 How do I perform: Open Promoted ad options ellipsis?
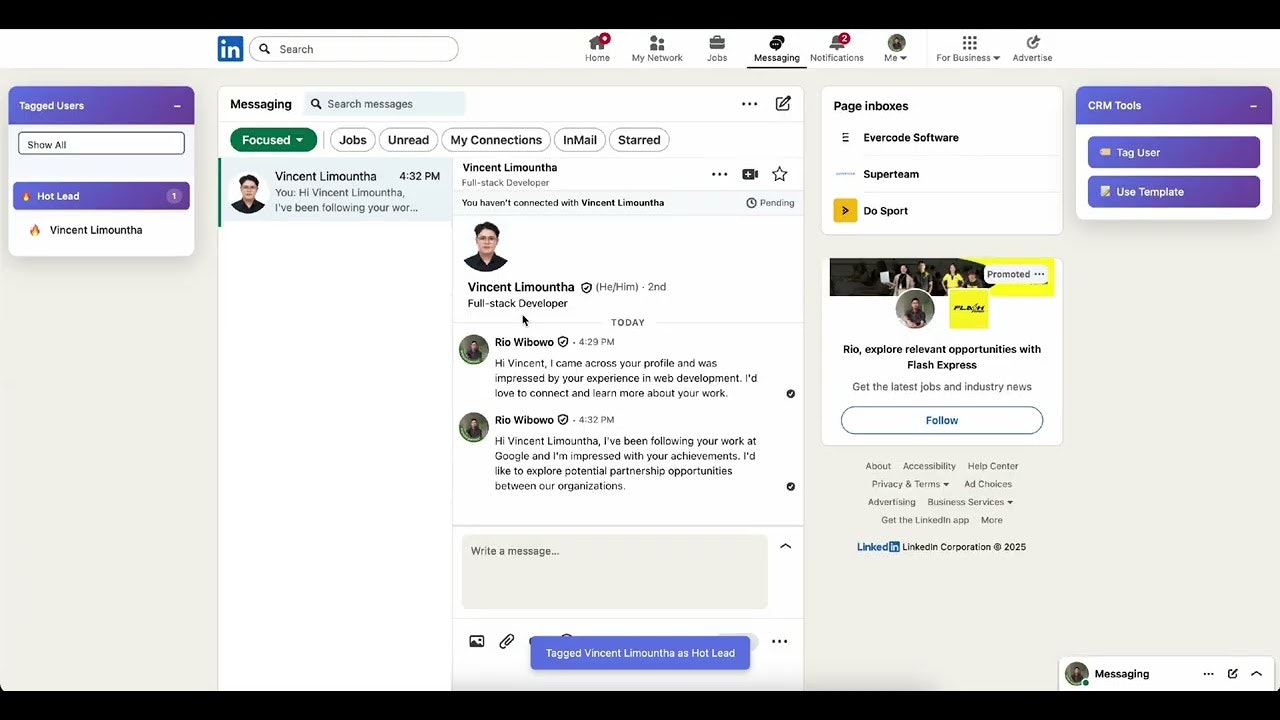(x=1039, y=274)
